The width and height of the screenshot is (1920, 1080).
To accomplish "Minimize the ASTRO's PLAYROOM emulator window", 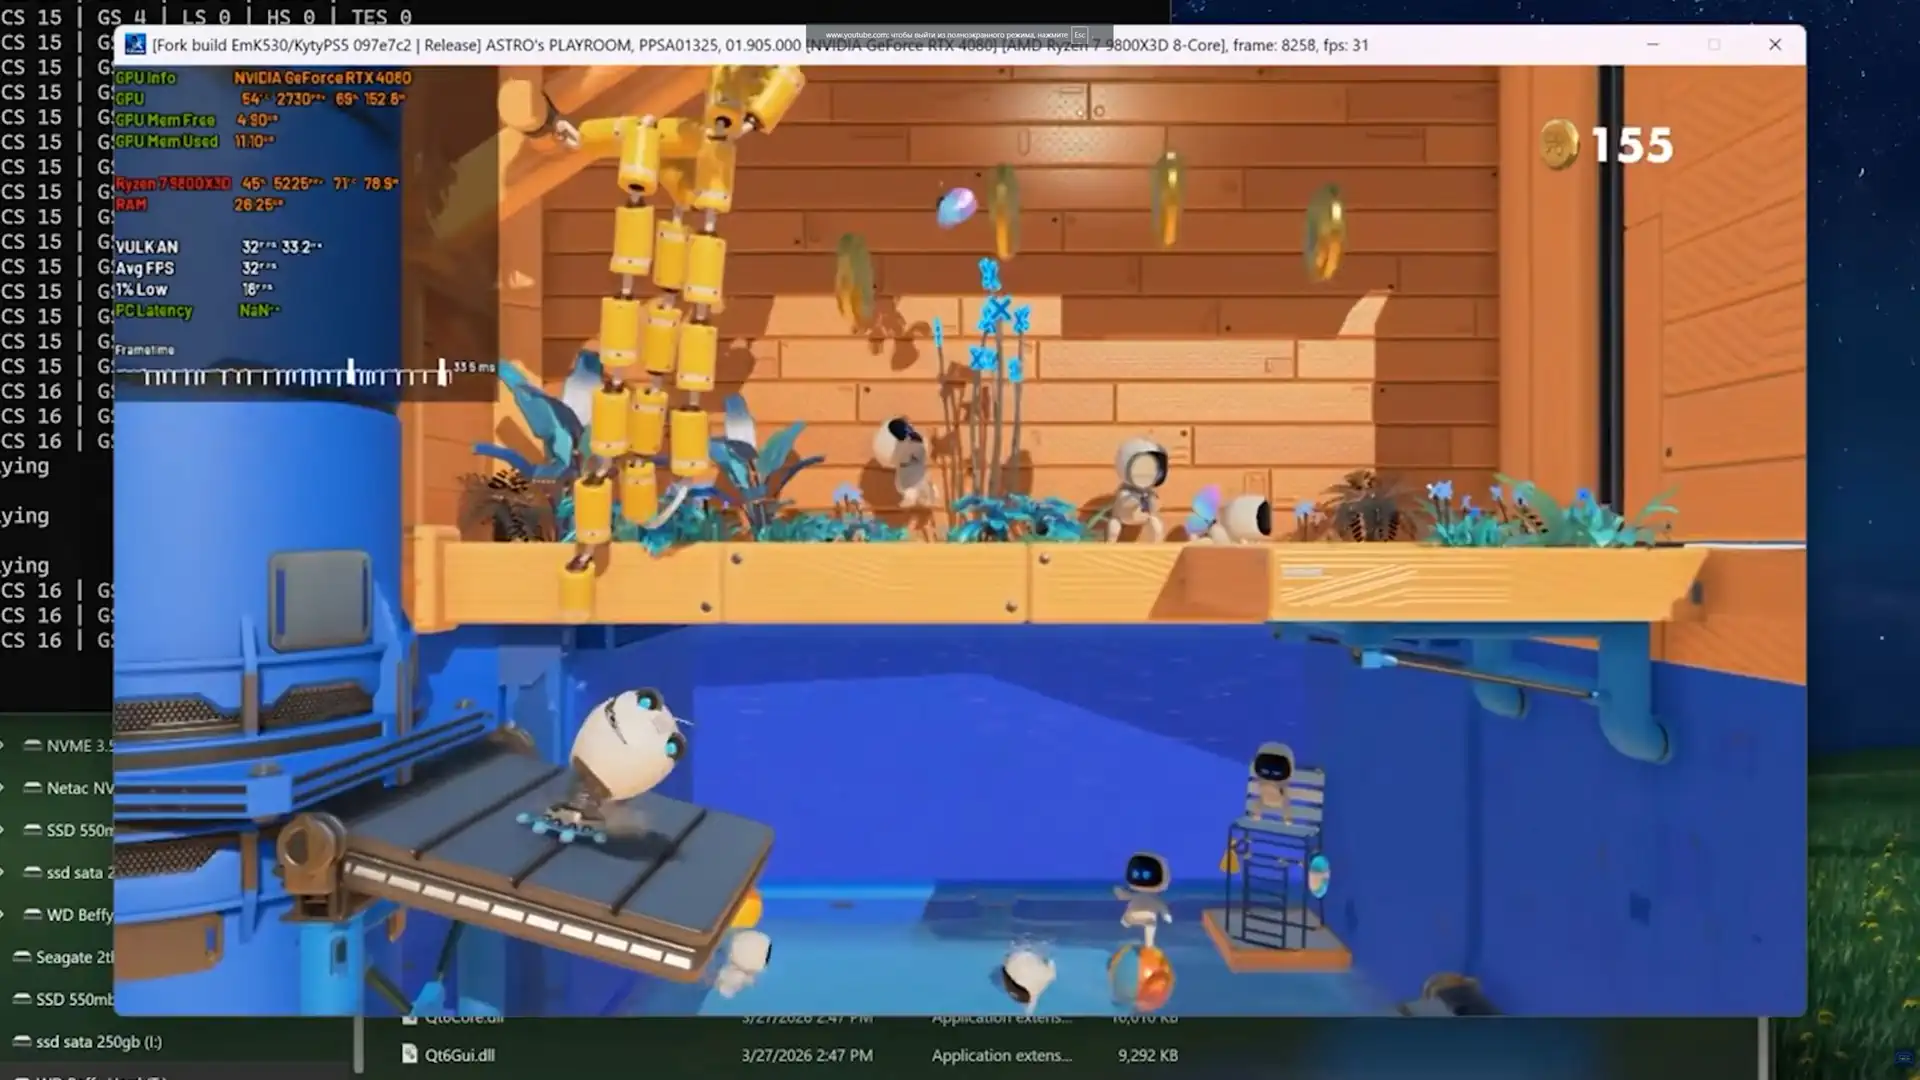I will click(x=1653, y=45).
